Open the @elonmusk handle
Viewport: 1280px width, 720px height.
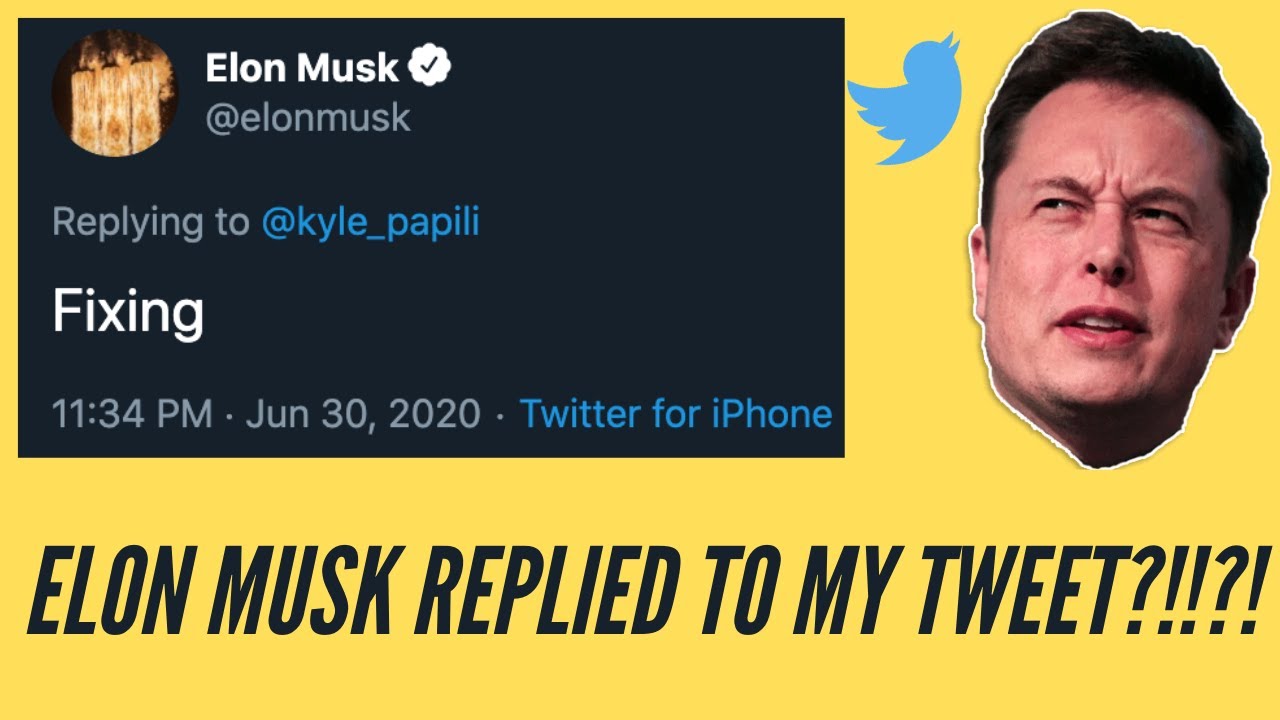(x=308, y=118)
